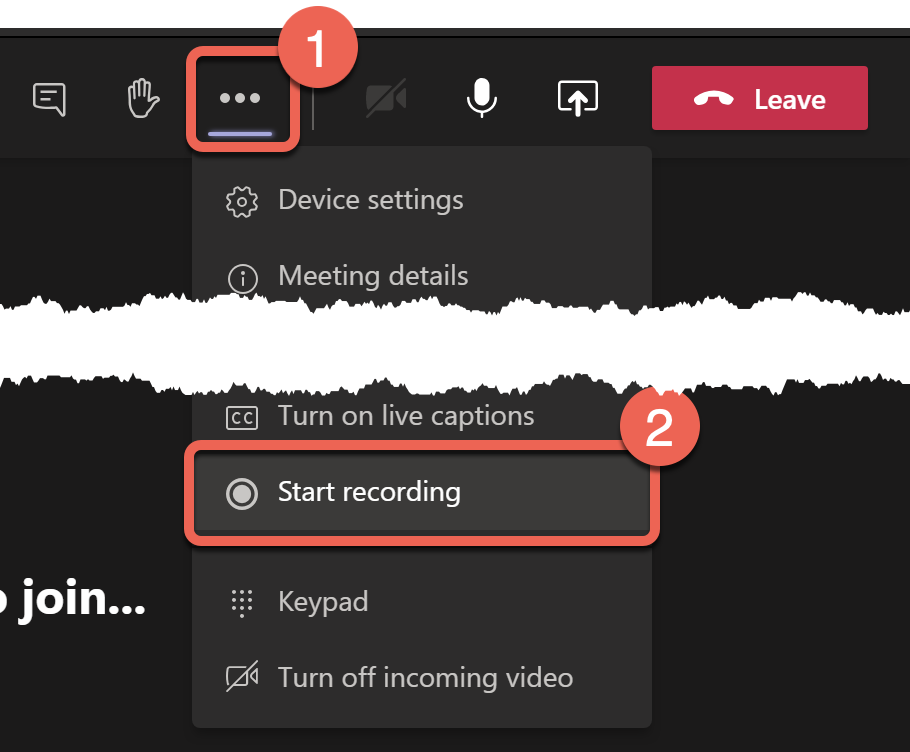This screenshot has height=752, width=910.
Task: Click the Device settings gear icon
Action: (242, 202)
